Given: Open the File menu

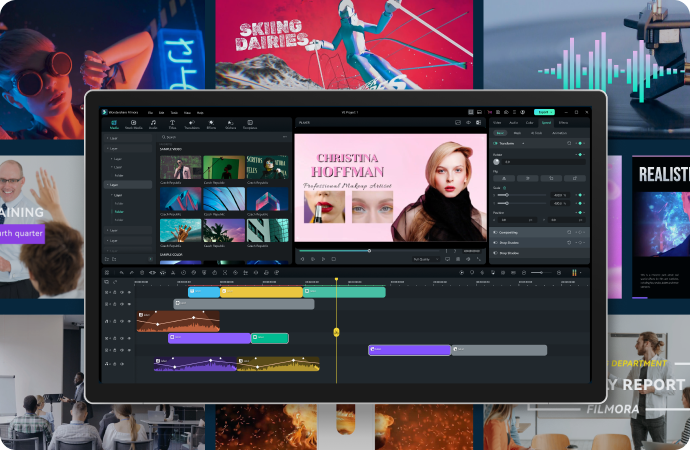Looking at the screenshot, I should 150,113.
